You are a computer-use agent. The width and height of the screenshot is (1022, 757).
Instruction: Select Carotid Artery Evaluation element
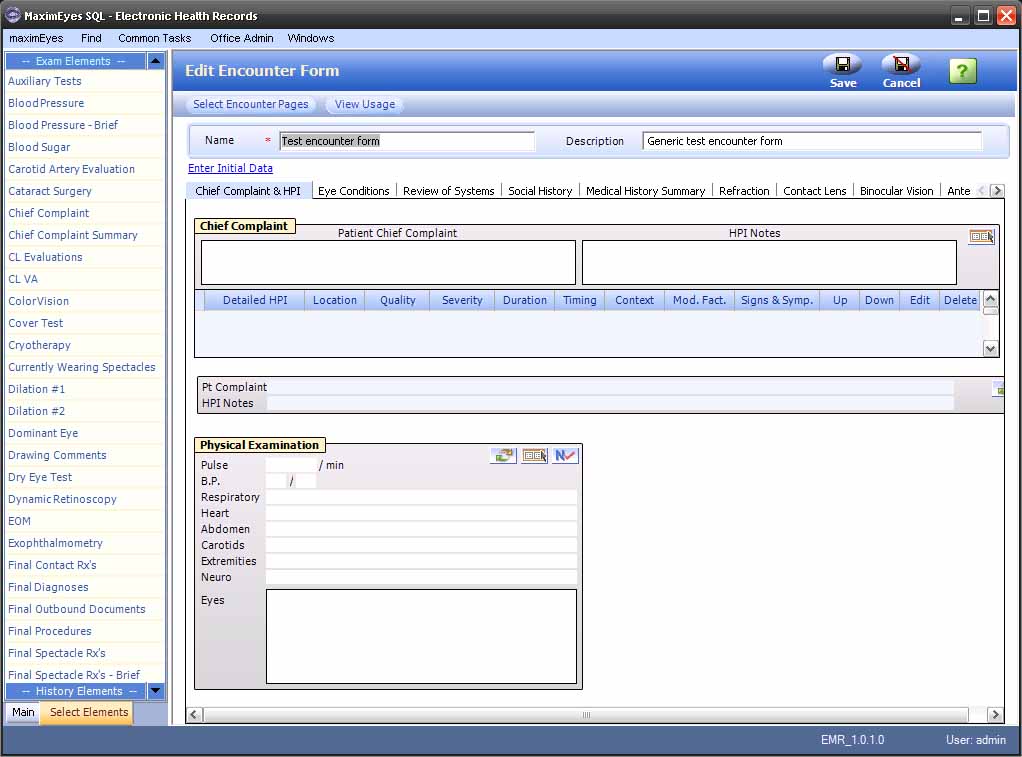[71, 169]
